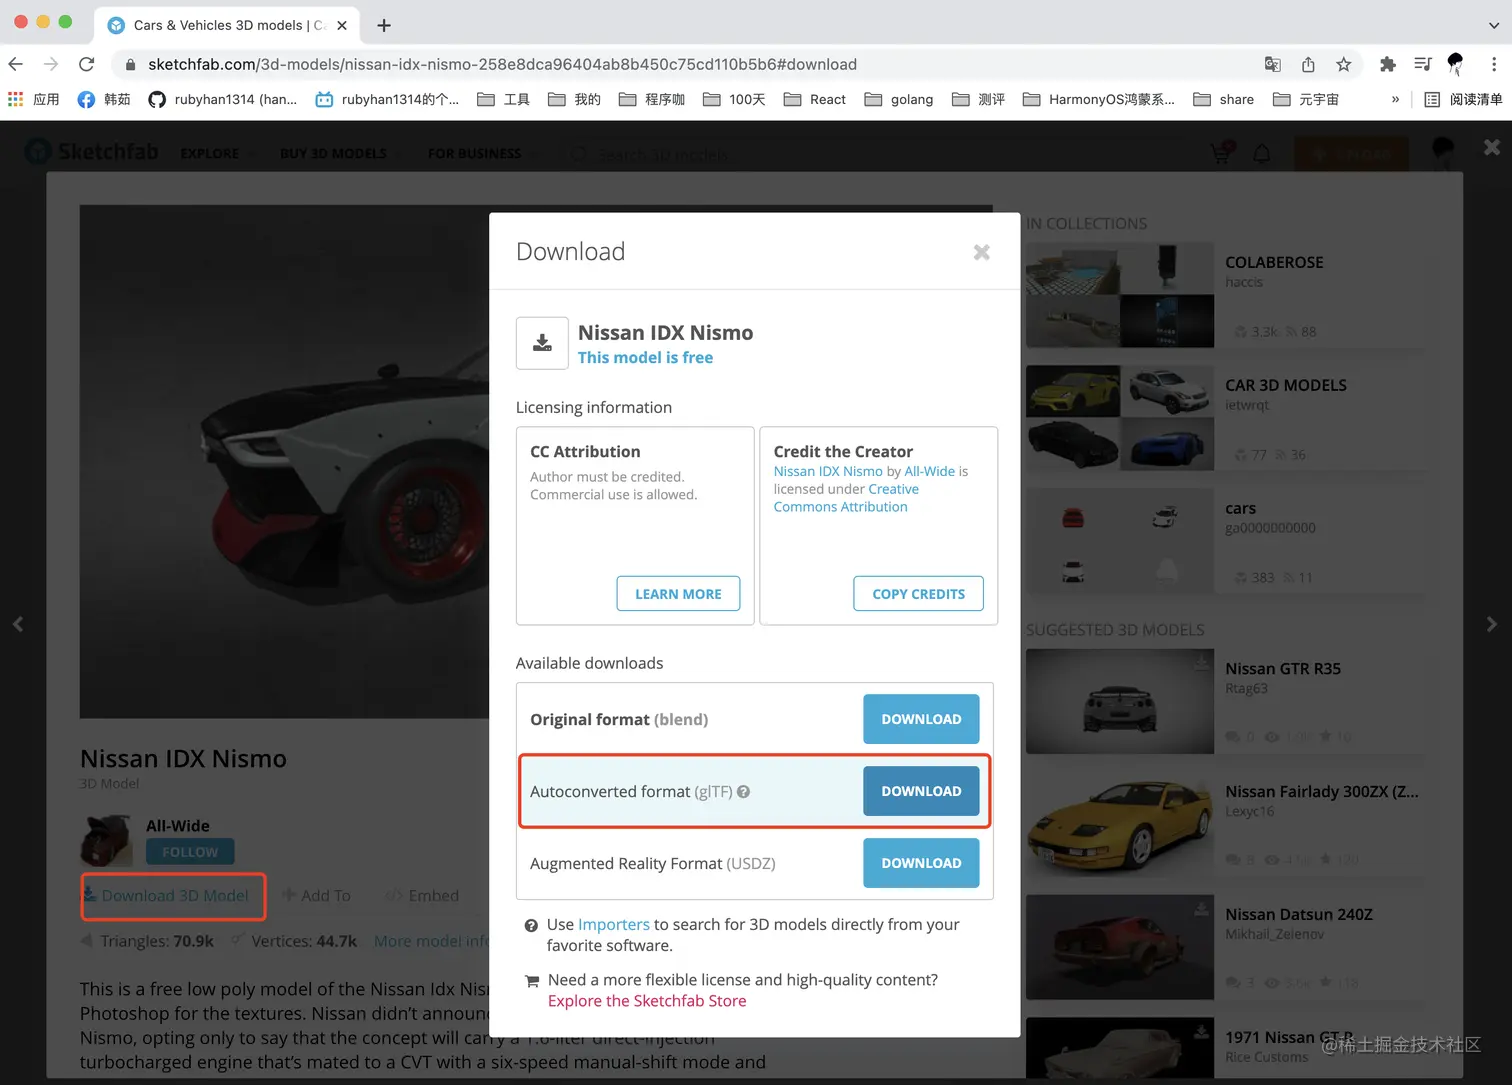Close the model overlay with top-right X
Screen dimensions: 1512x1085
1492,147
